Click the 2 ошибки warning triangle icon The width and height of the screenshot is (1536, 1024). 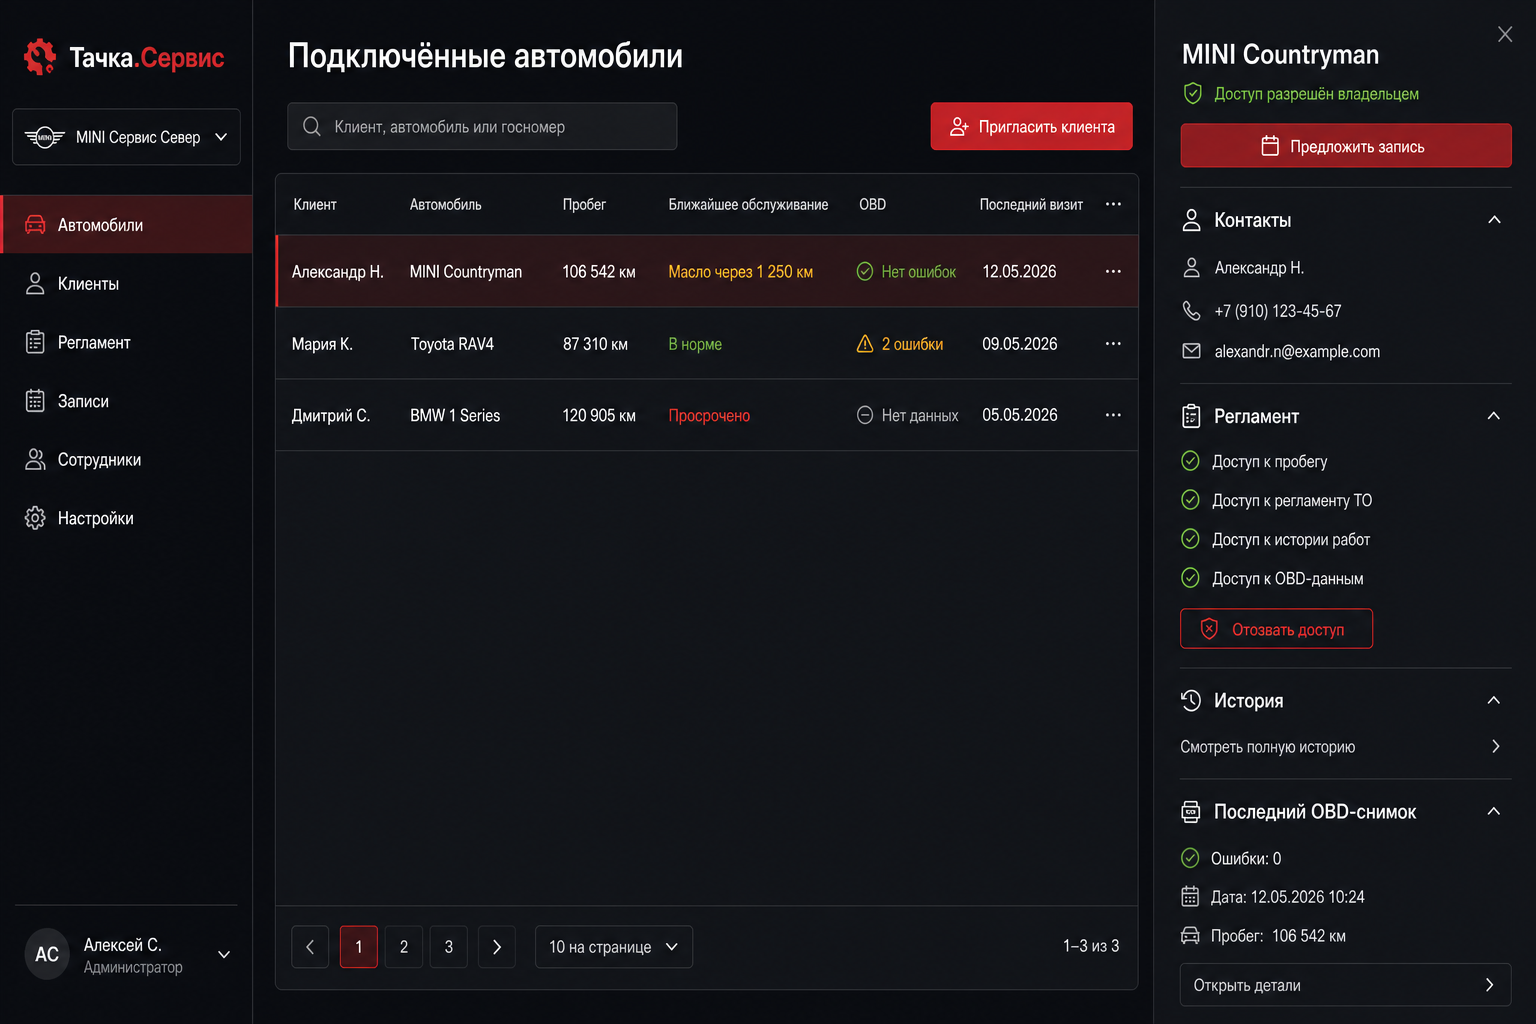point(865,343)
